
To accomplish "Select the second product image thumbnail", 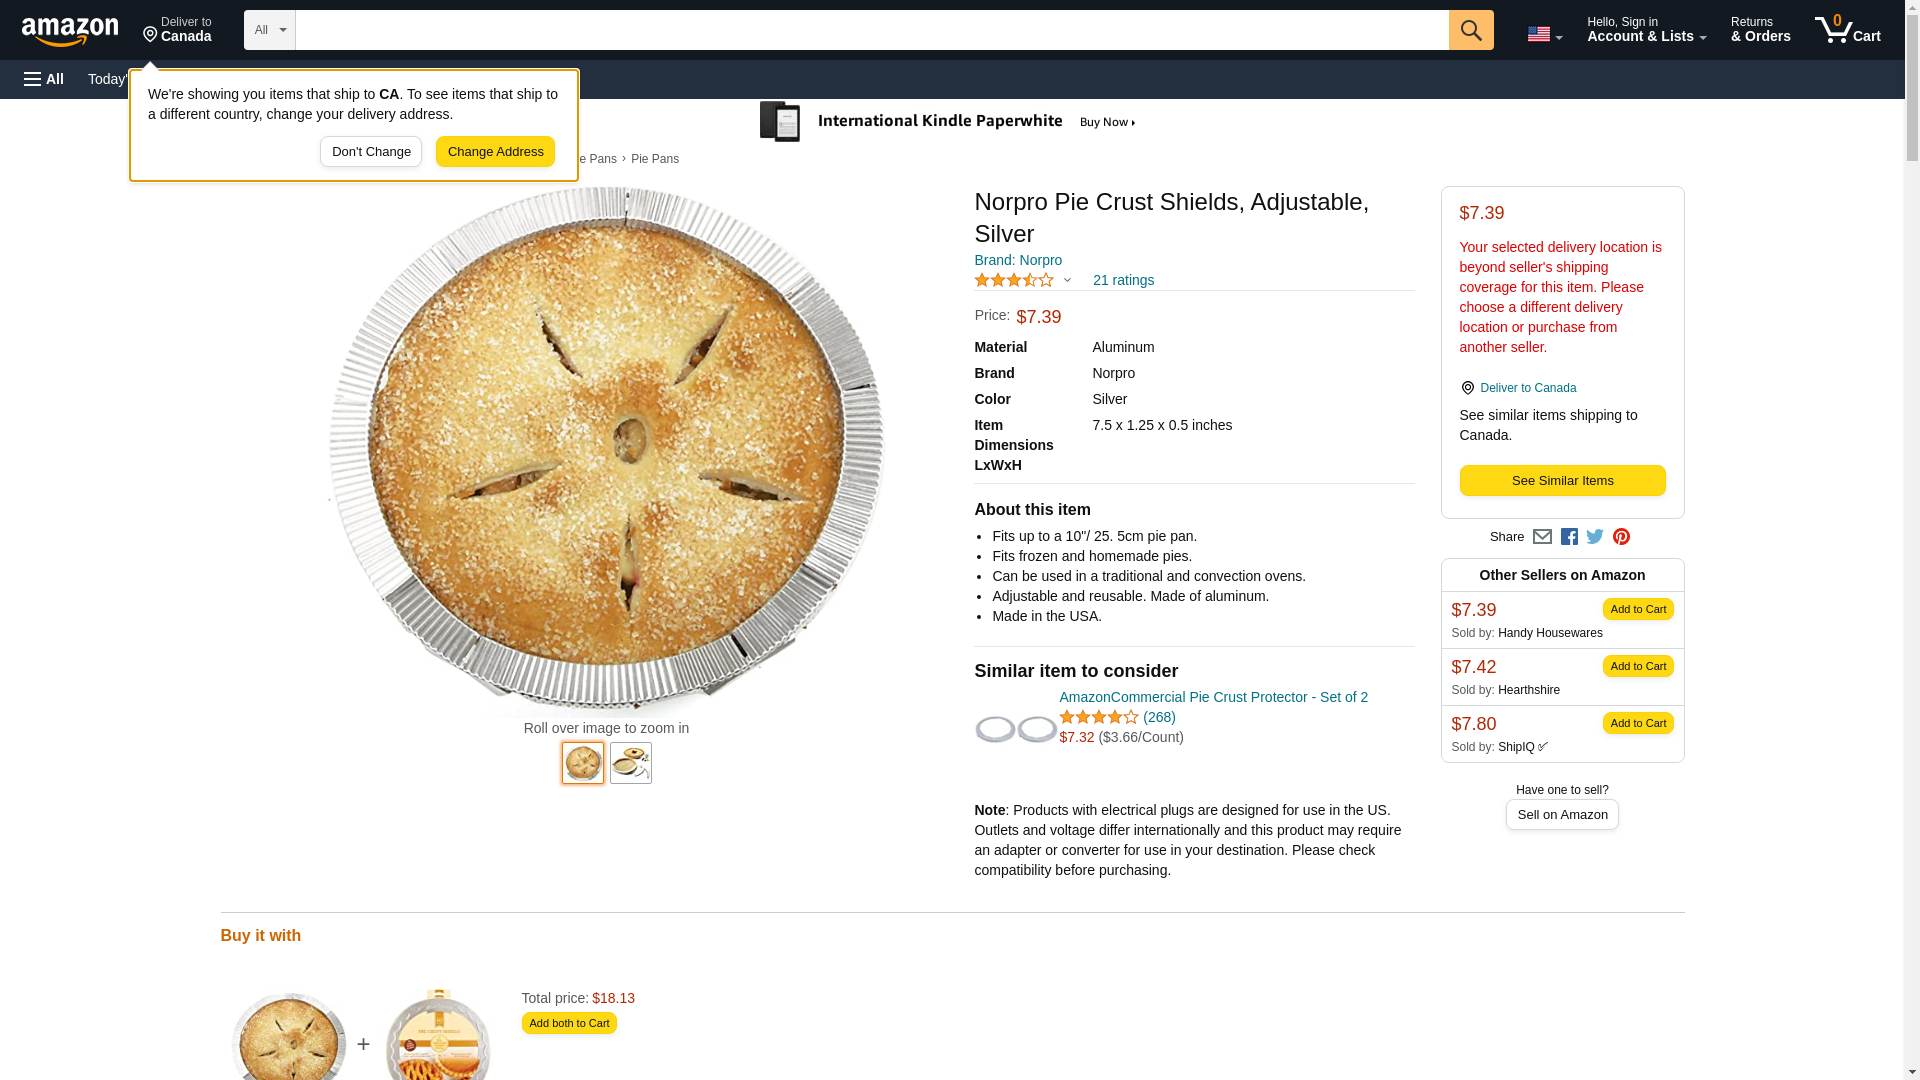I will 631,763.
